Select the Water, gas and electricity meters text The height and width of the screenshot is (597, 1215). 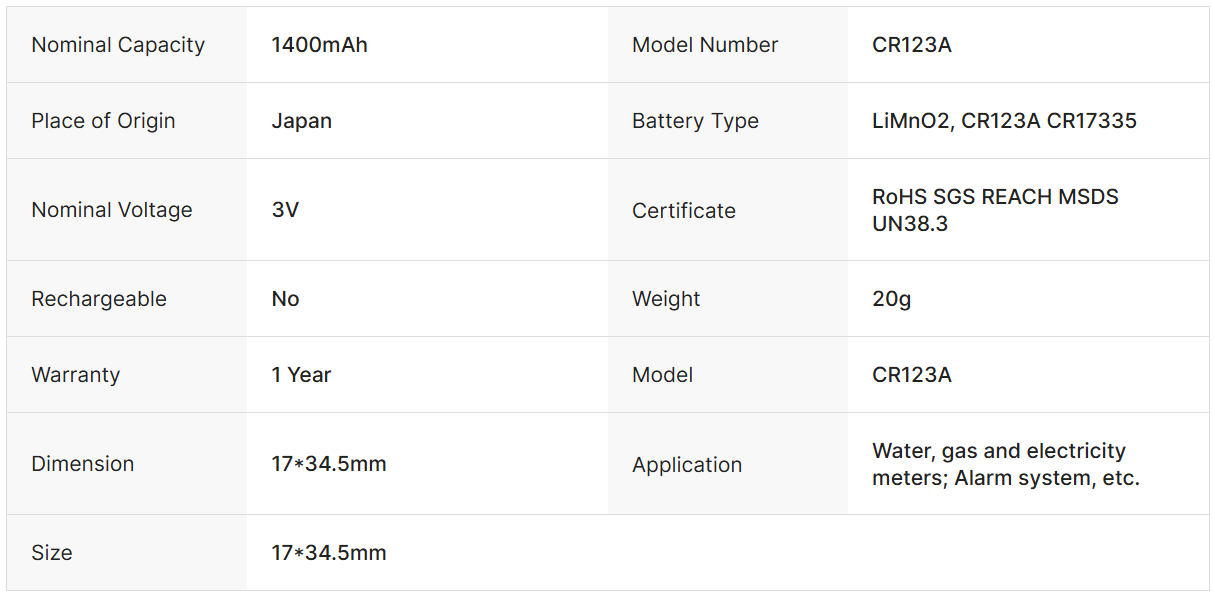point(999,451)
